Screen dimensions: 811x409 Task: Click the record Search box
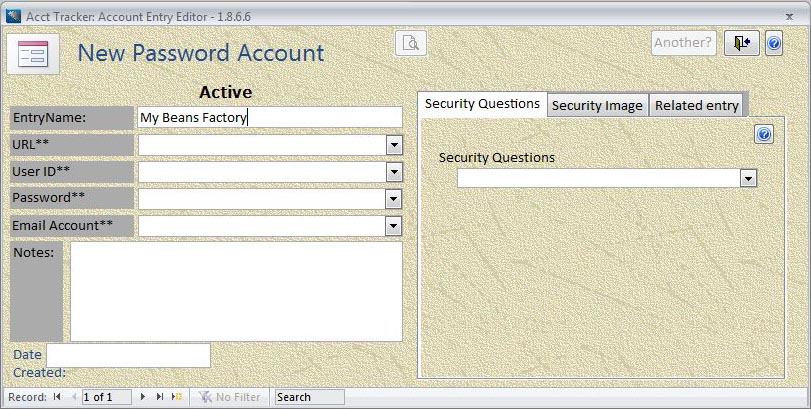[309, 397]
